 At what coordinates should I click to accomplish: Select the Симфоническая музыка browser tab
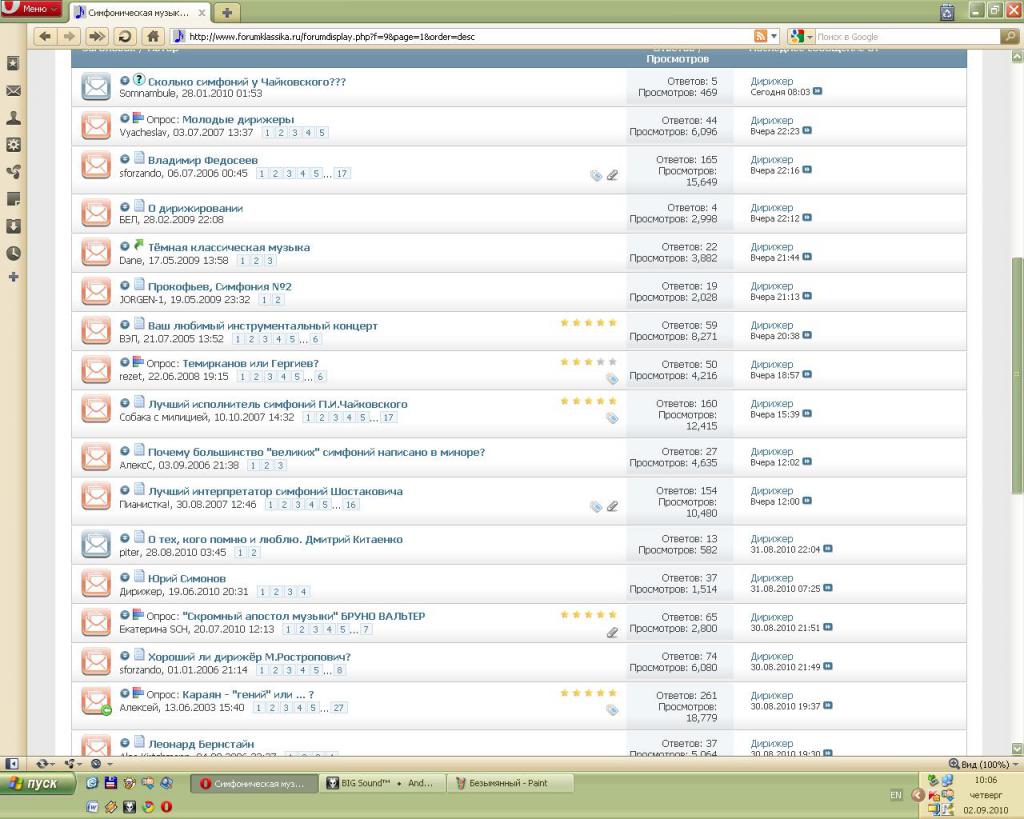coord(140,12)
